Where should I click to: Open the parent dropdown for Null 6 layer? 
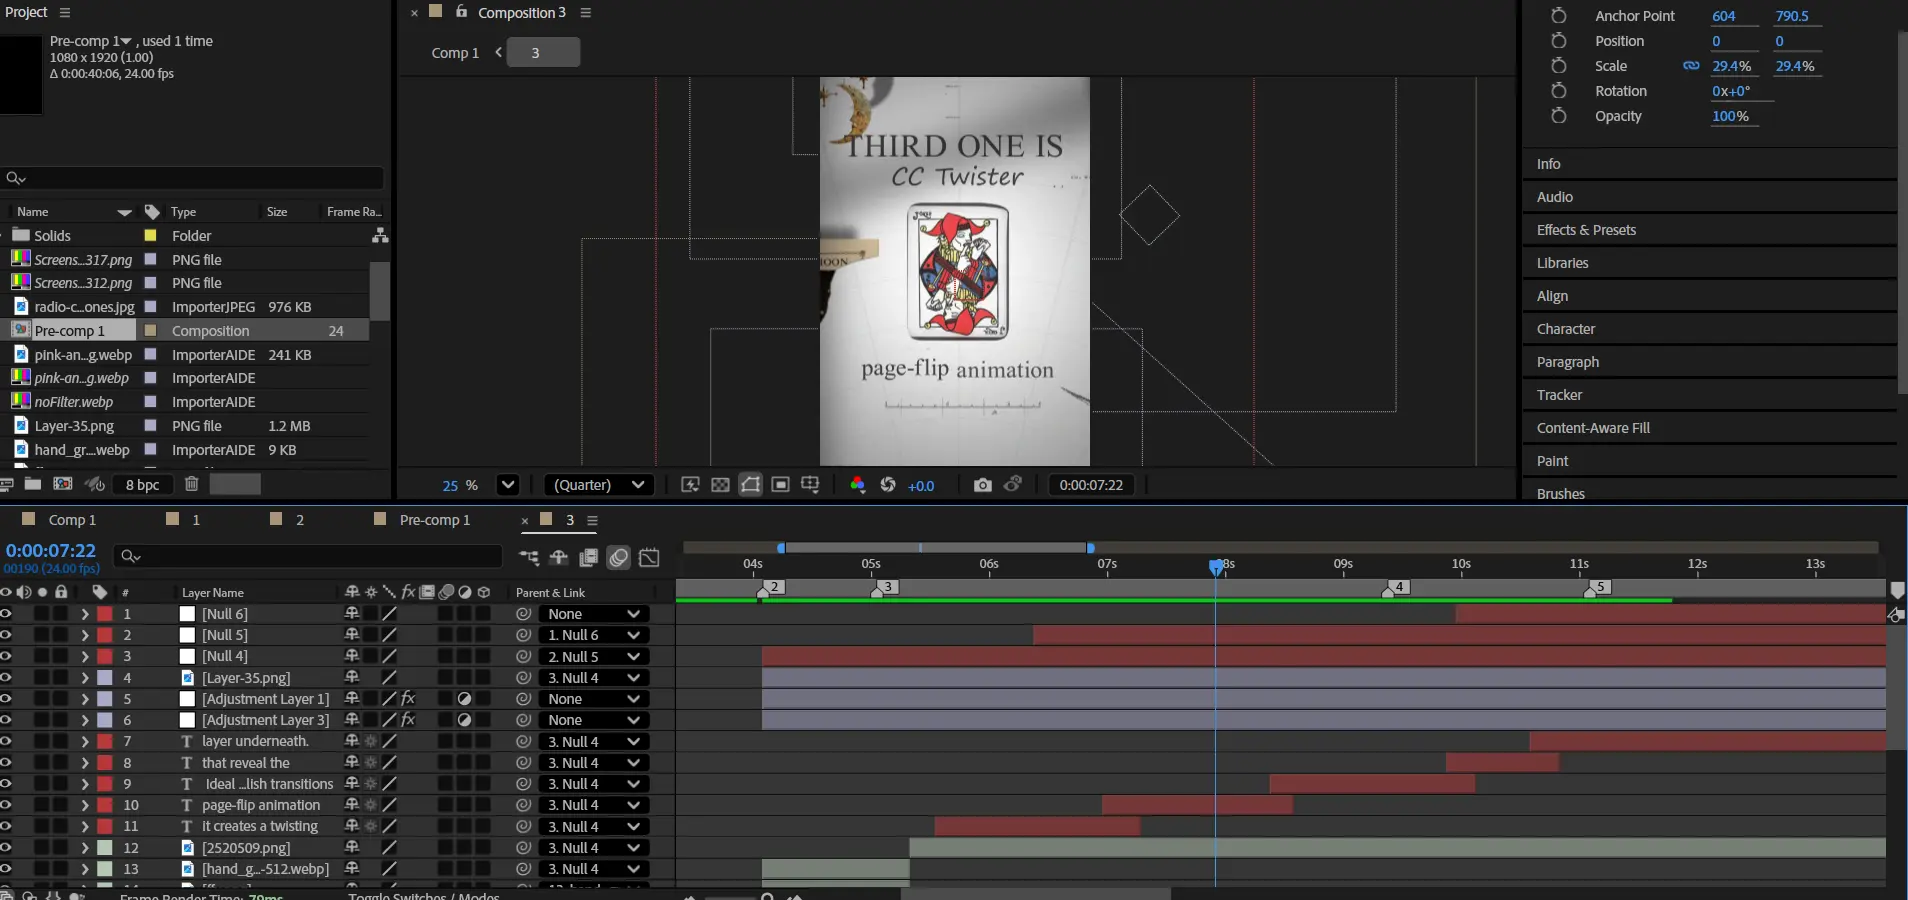594,614
